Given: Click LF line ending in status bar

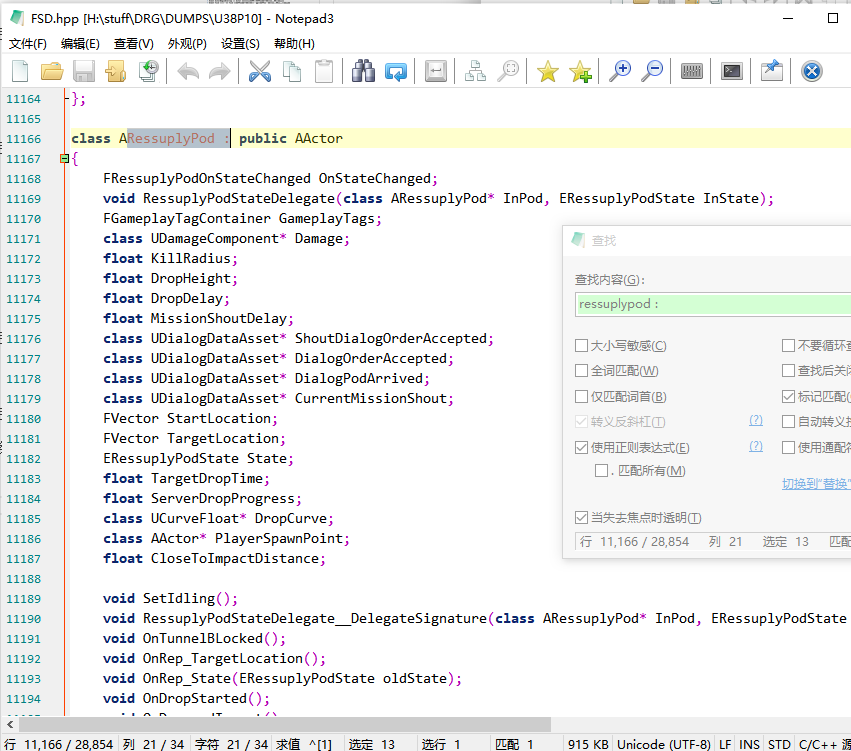Looking at the screenshot, I should pos(725,744).
